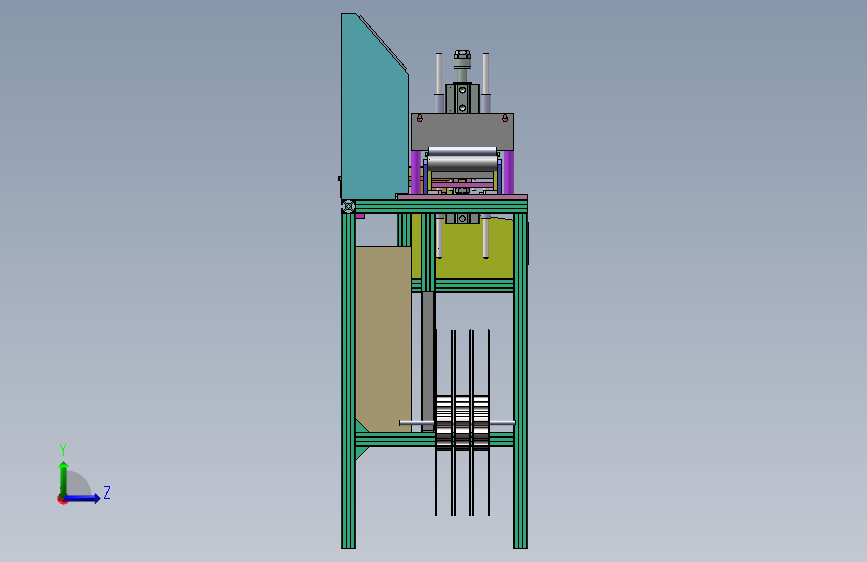Pick the upper right guide rod above the plate
867x562 pixels.
click(485, 74)
